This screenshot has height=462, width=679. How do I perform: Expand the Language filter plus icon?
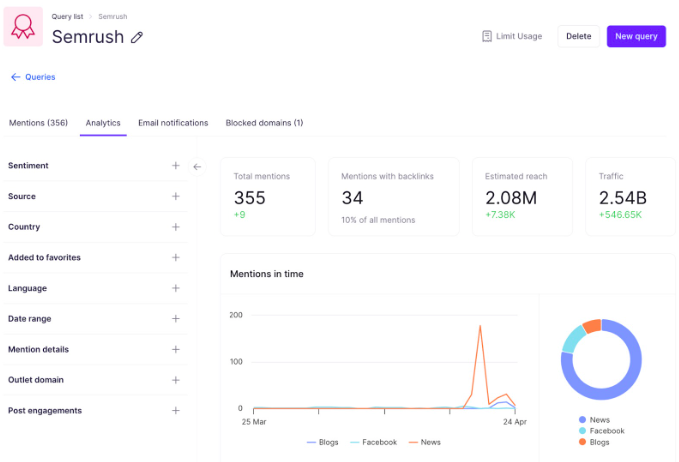point(175,288)
